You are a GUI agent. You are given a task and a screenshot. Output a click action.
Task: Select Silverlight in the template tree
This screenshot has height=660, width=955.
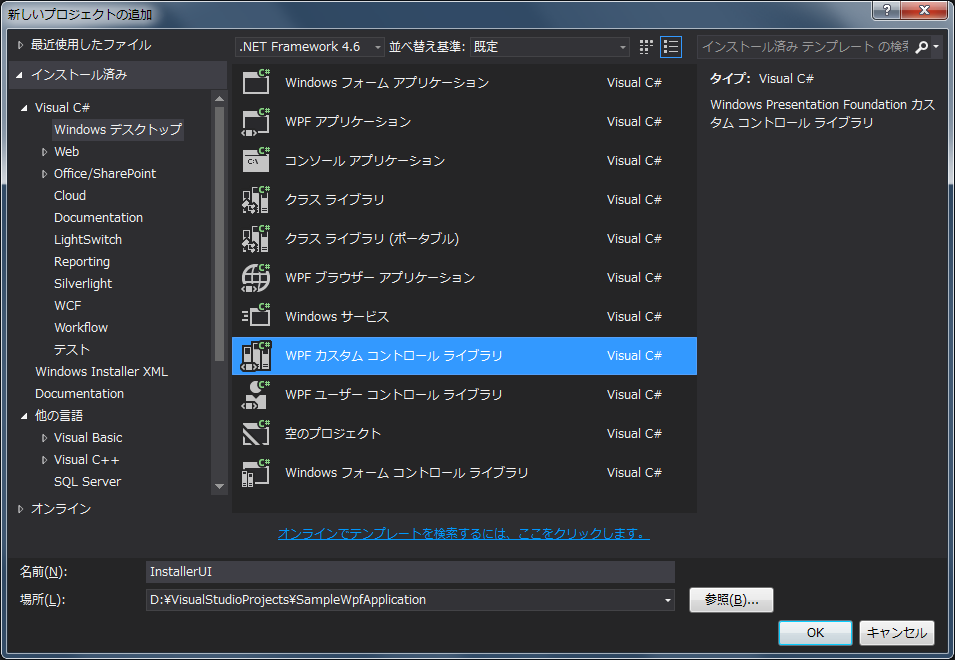tap(83, 283)
